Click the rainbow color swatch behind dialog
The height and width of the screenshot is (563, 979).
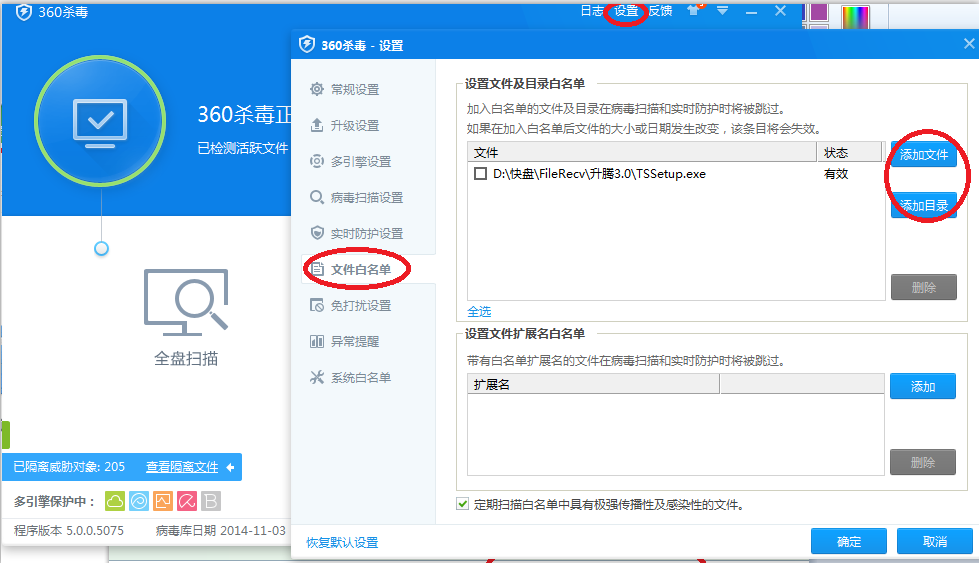pyautogui.click(x=855, y=16)
